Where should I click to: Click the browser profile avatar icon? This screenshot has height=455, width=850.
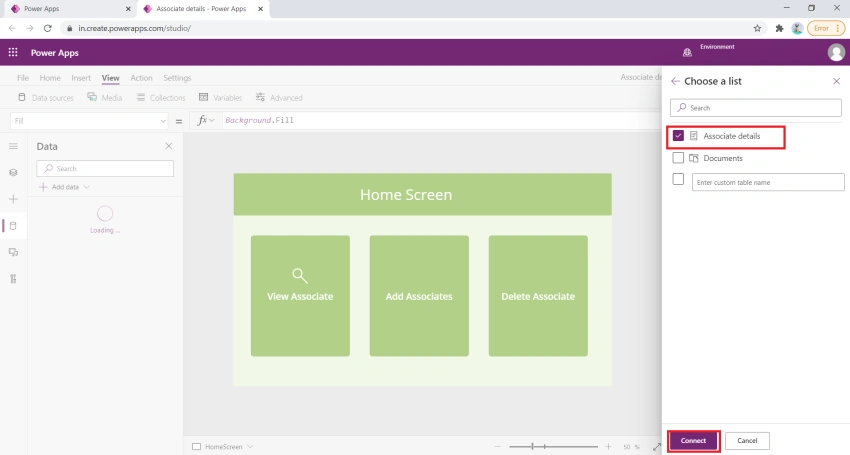(x=797, y=28)
